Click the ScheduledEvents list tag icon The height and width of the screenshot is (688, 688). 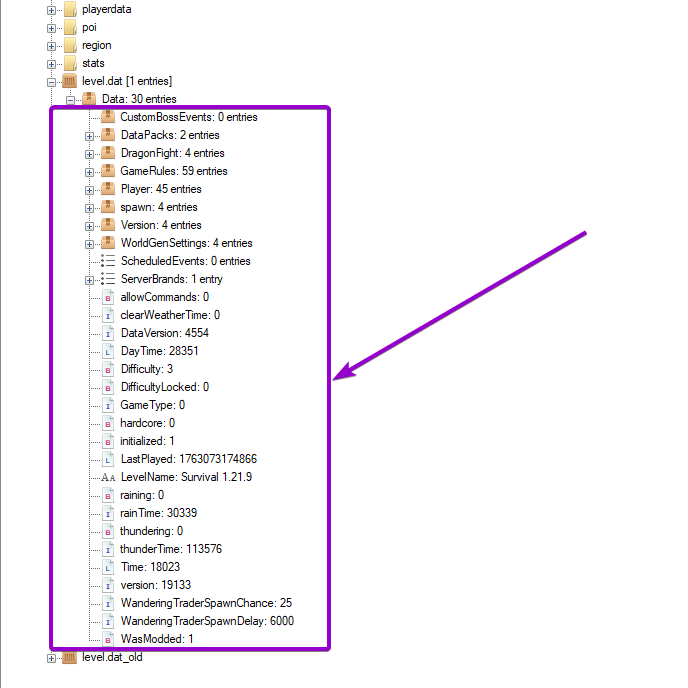pos(108,261)
